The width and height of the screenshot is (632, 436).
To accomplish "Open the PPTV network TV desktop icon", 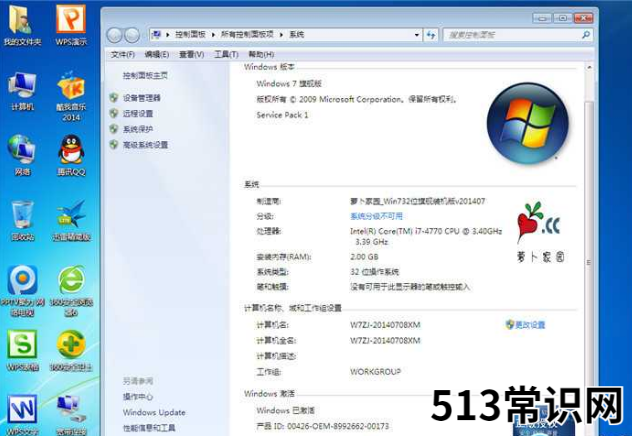I will [x=22, y=290].
